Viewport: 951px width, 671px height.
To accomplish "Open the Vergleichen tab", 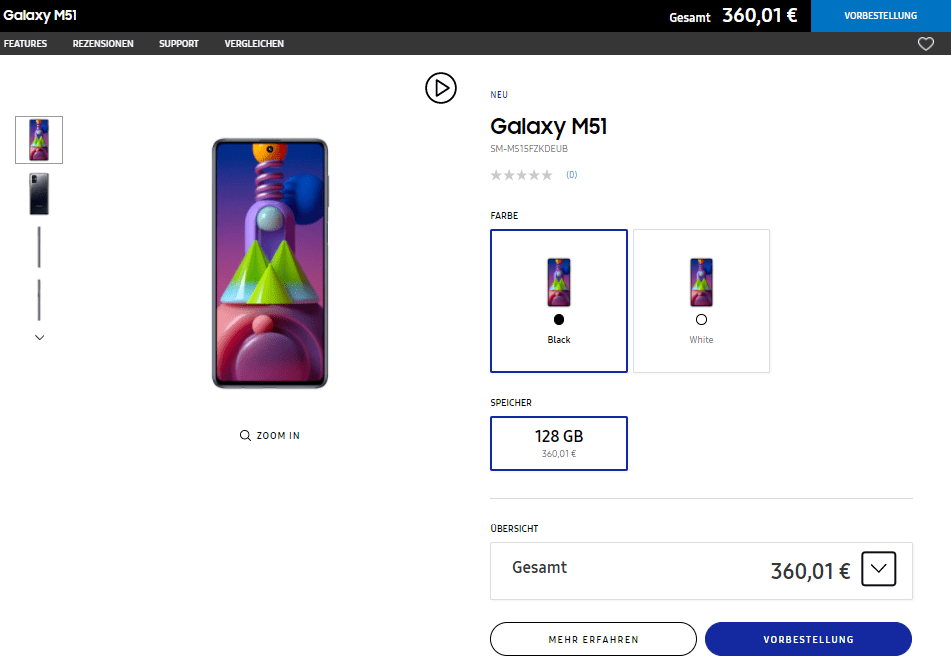I will (x=254, y=44).
